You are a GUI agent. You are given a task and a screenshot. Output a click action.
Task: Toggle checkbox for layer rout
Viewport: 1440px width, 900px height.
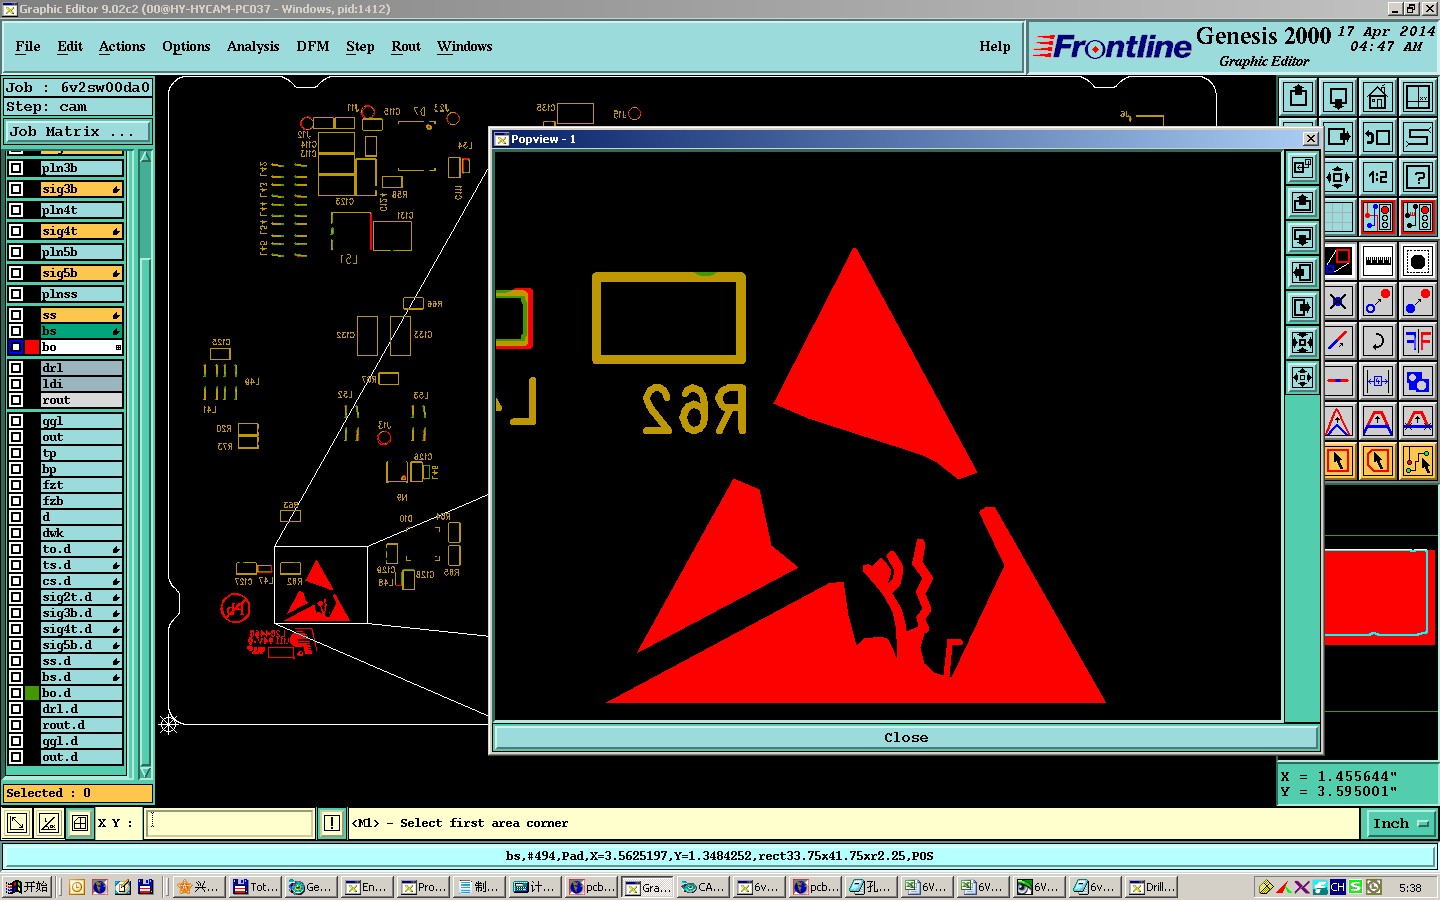pyautogui.click(x=16, y=400)
